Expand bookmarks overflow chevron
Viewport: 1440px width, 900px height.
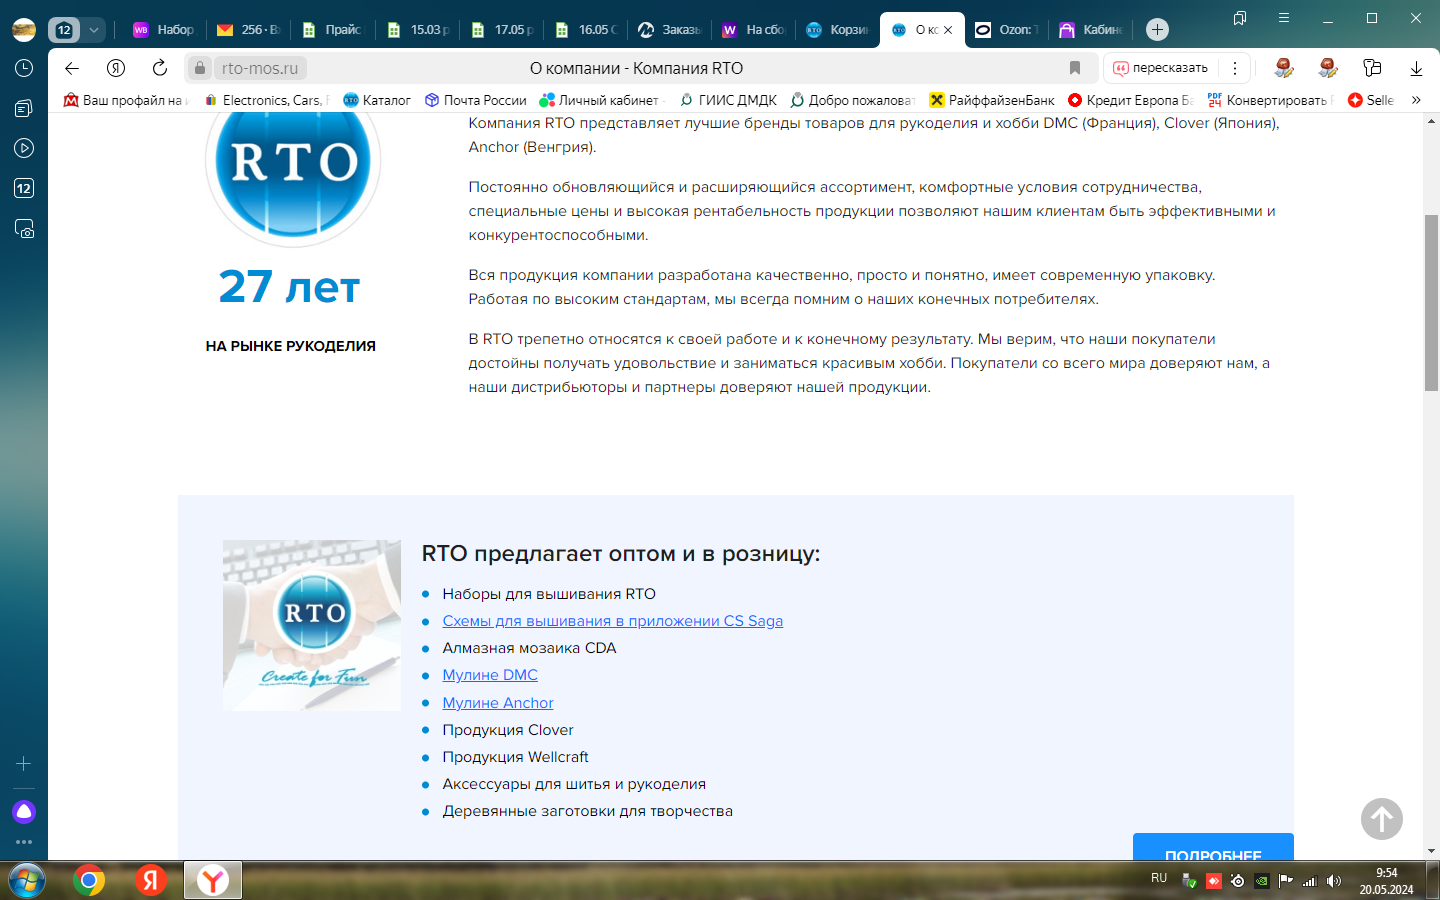coord(1416,100)
